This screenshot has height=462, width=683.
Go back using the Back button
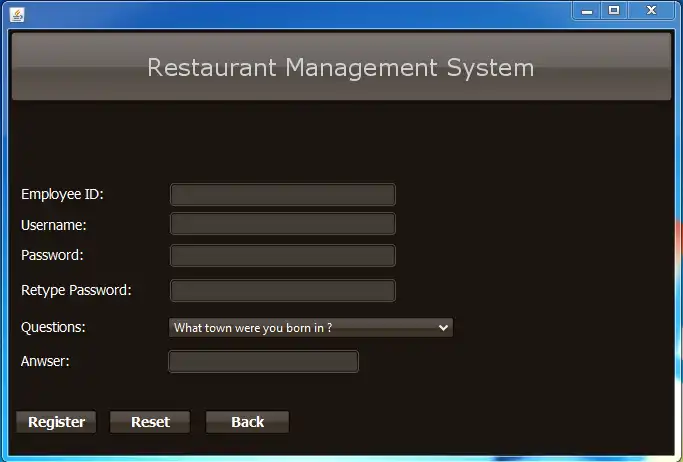[x=247, y=422]
